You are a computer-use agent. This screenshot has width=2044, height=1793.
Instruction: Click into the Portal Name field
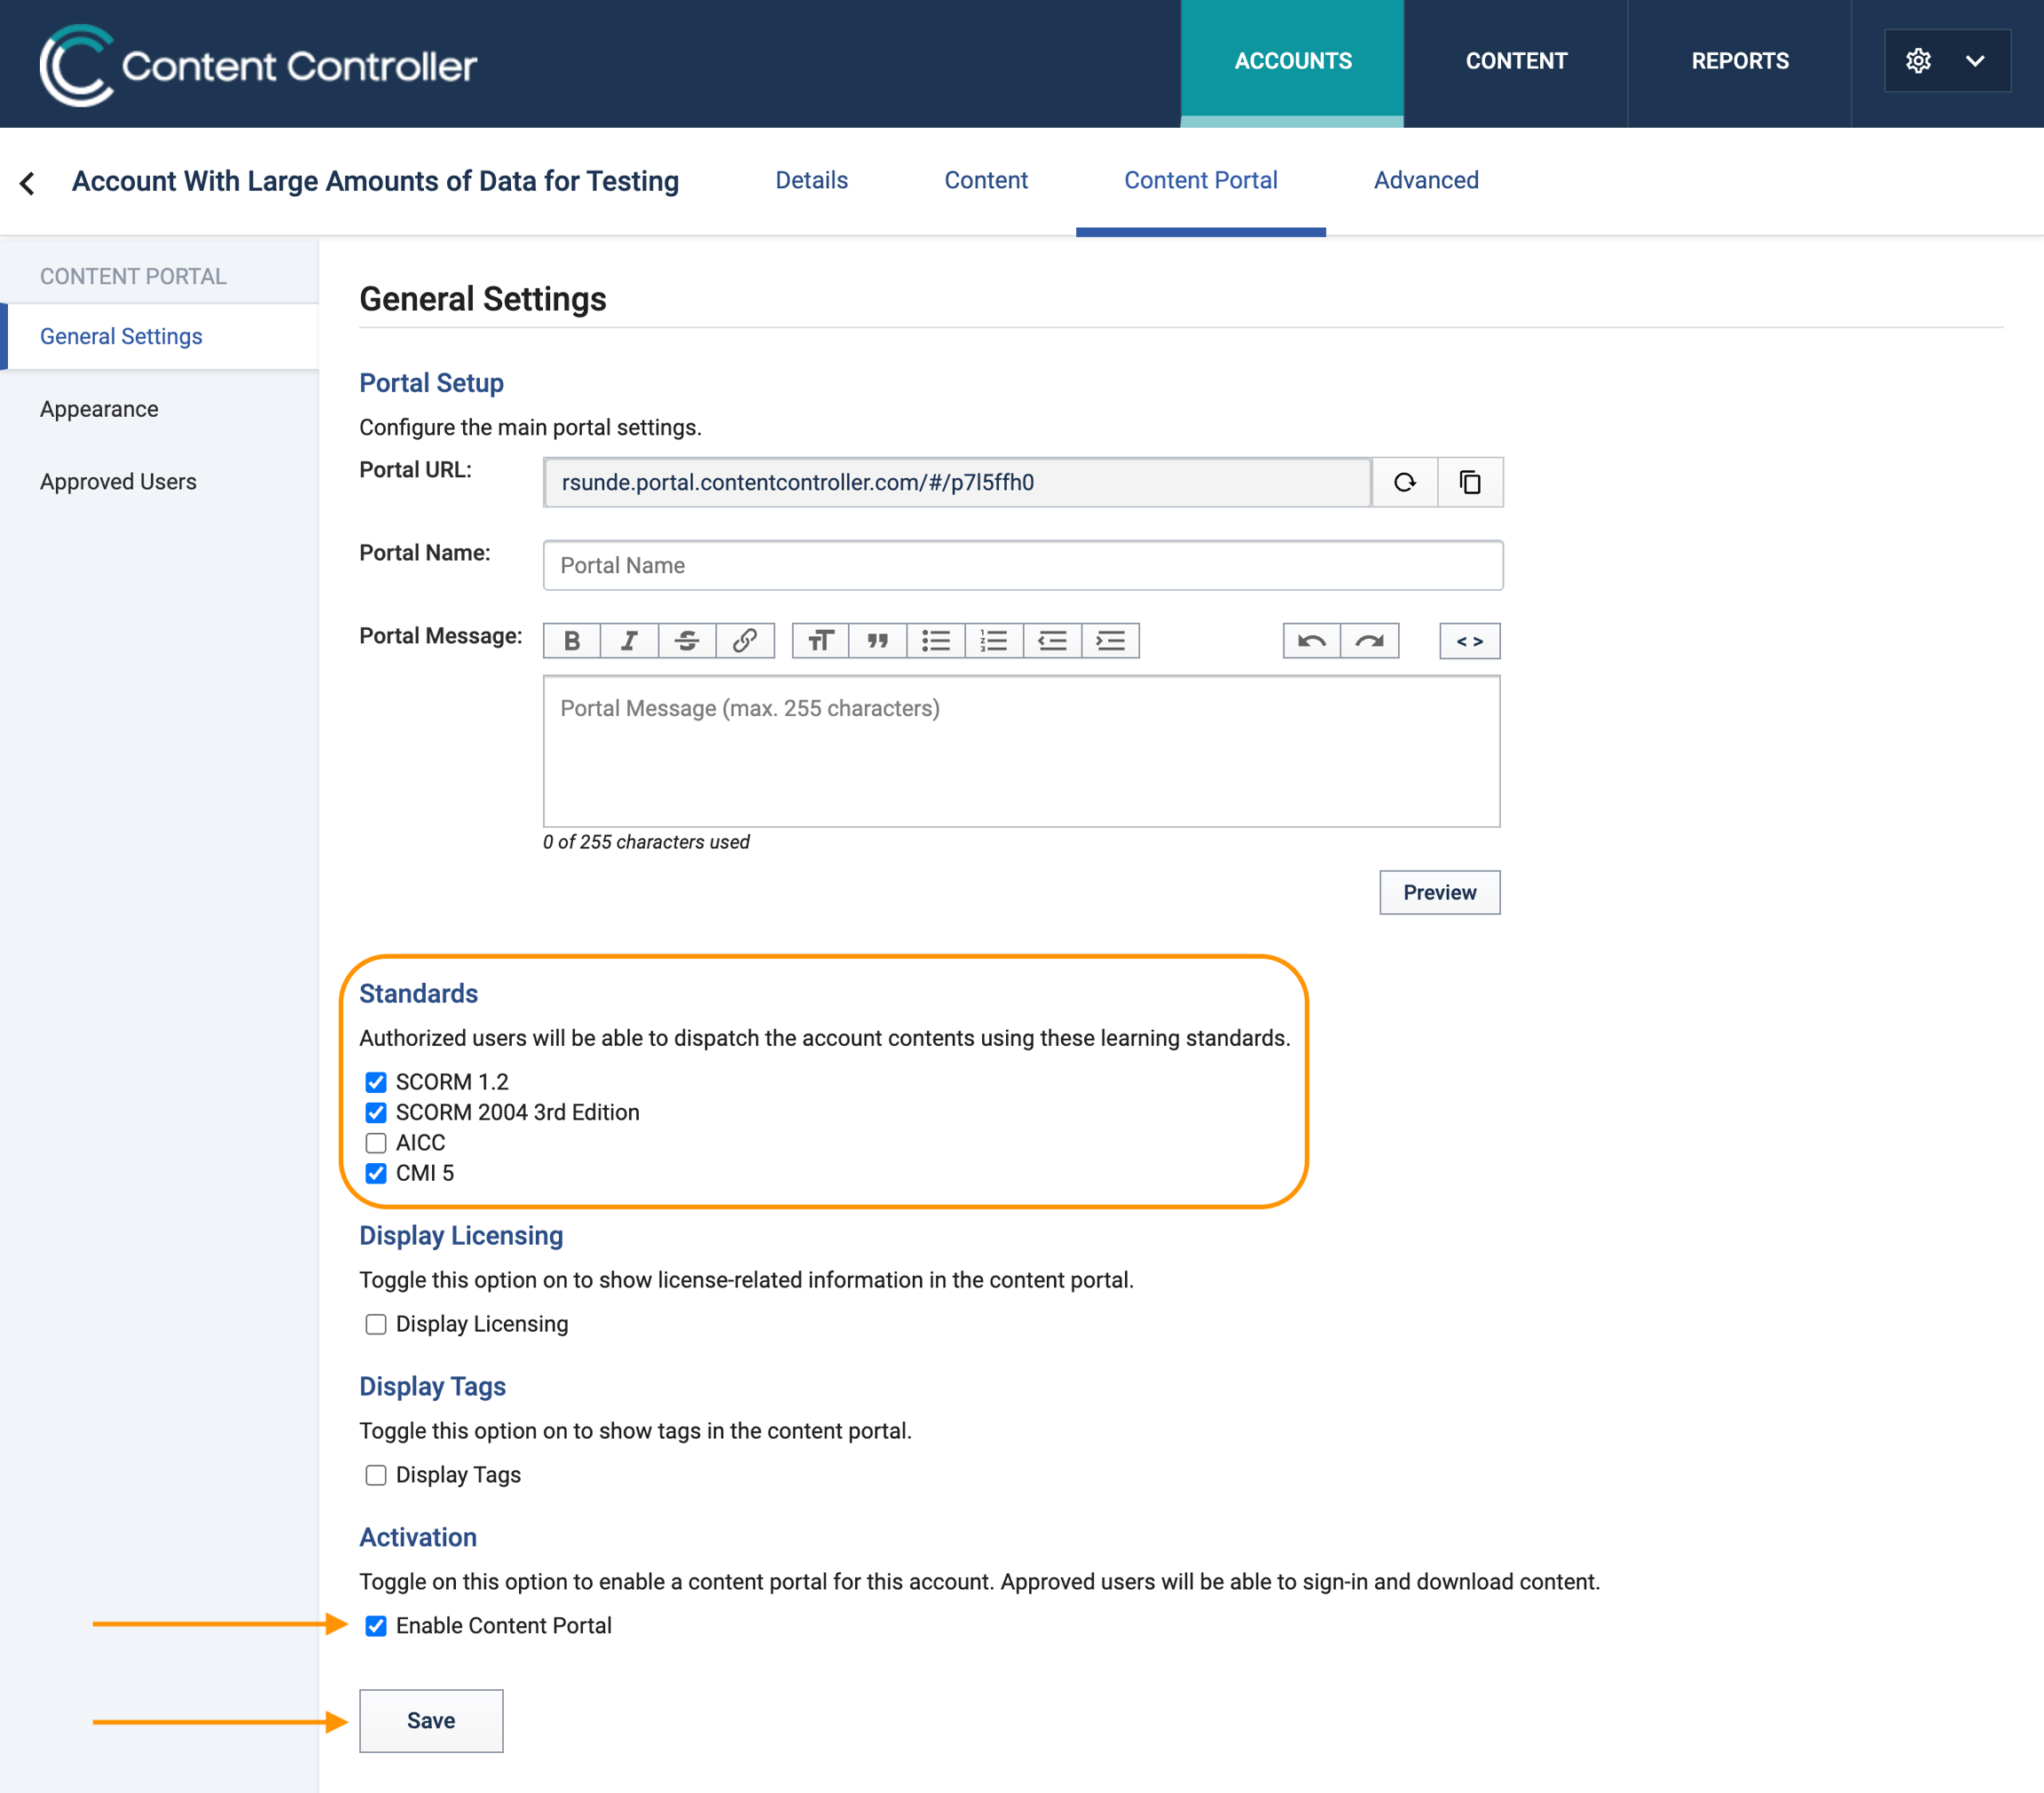(x=1023, y=565)
